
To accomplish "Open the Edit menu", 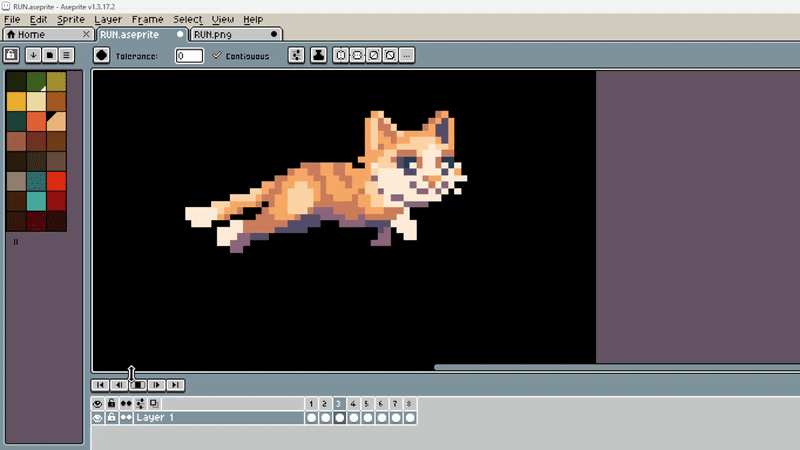I will pyautogui.click(x=38, y=19).
